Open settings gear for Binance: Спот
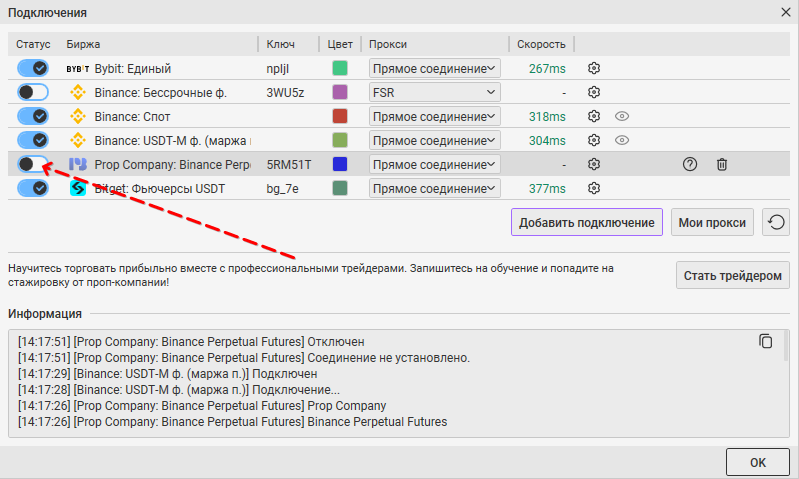799x479 pixels. click(x=594, y=116)
